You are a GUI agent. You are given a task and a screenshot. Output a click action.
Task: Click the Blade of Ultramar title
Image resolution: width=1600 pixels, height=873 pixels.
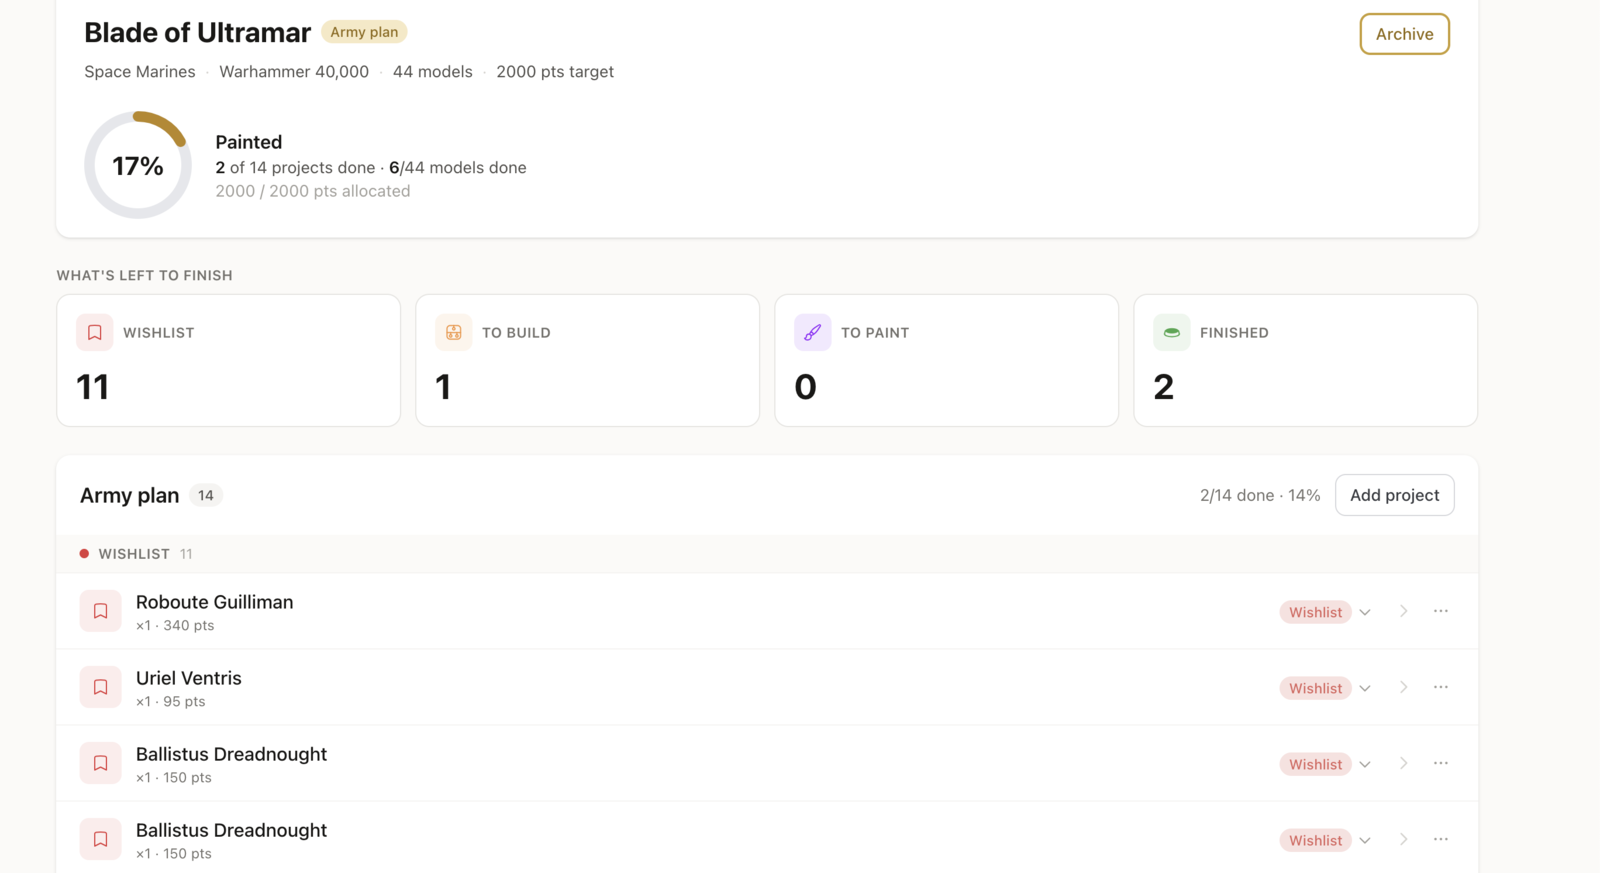tap(197, 33)
